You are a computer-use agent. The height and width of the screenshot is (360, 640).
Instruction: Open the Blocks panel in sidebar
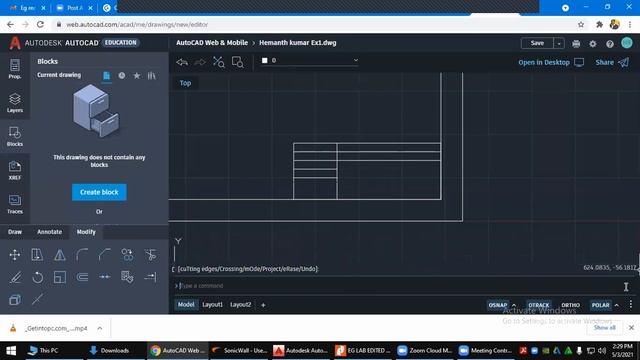tap(15, 136)
